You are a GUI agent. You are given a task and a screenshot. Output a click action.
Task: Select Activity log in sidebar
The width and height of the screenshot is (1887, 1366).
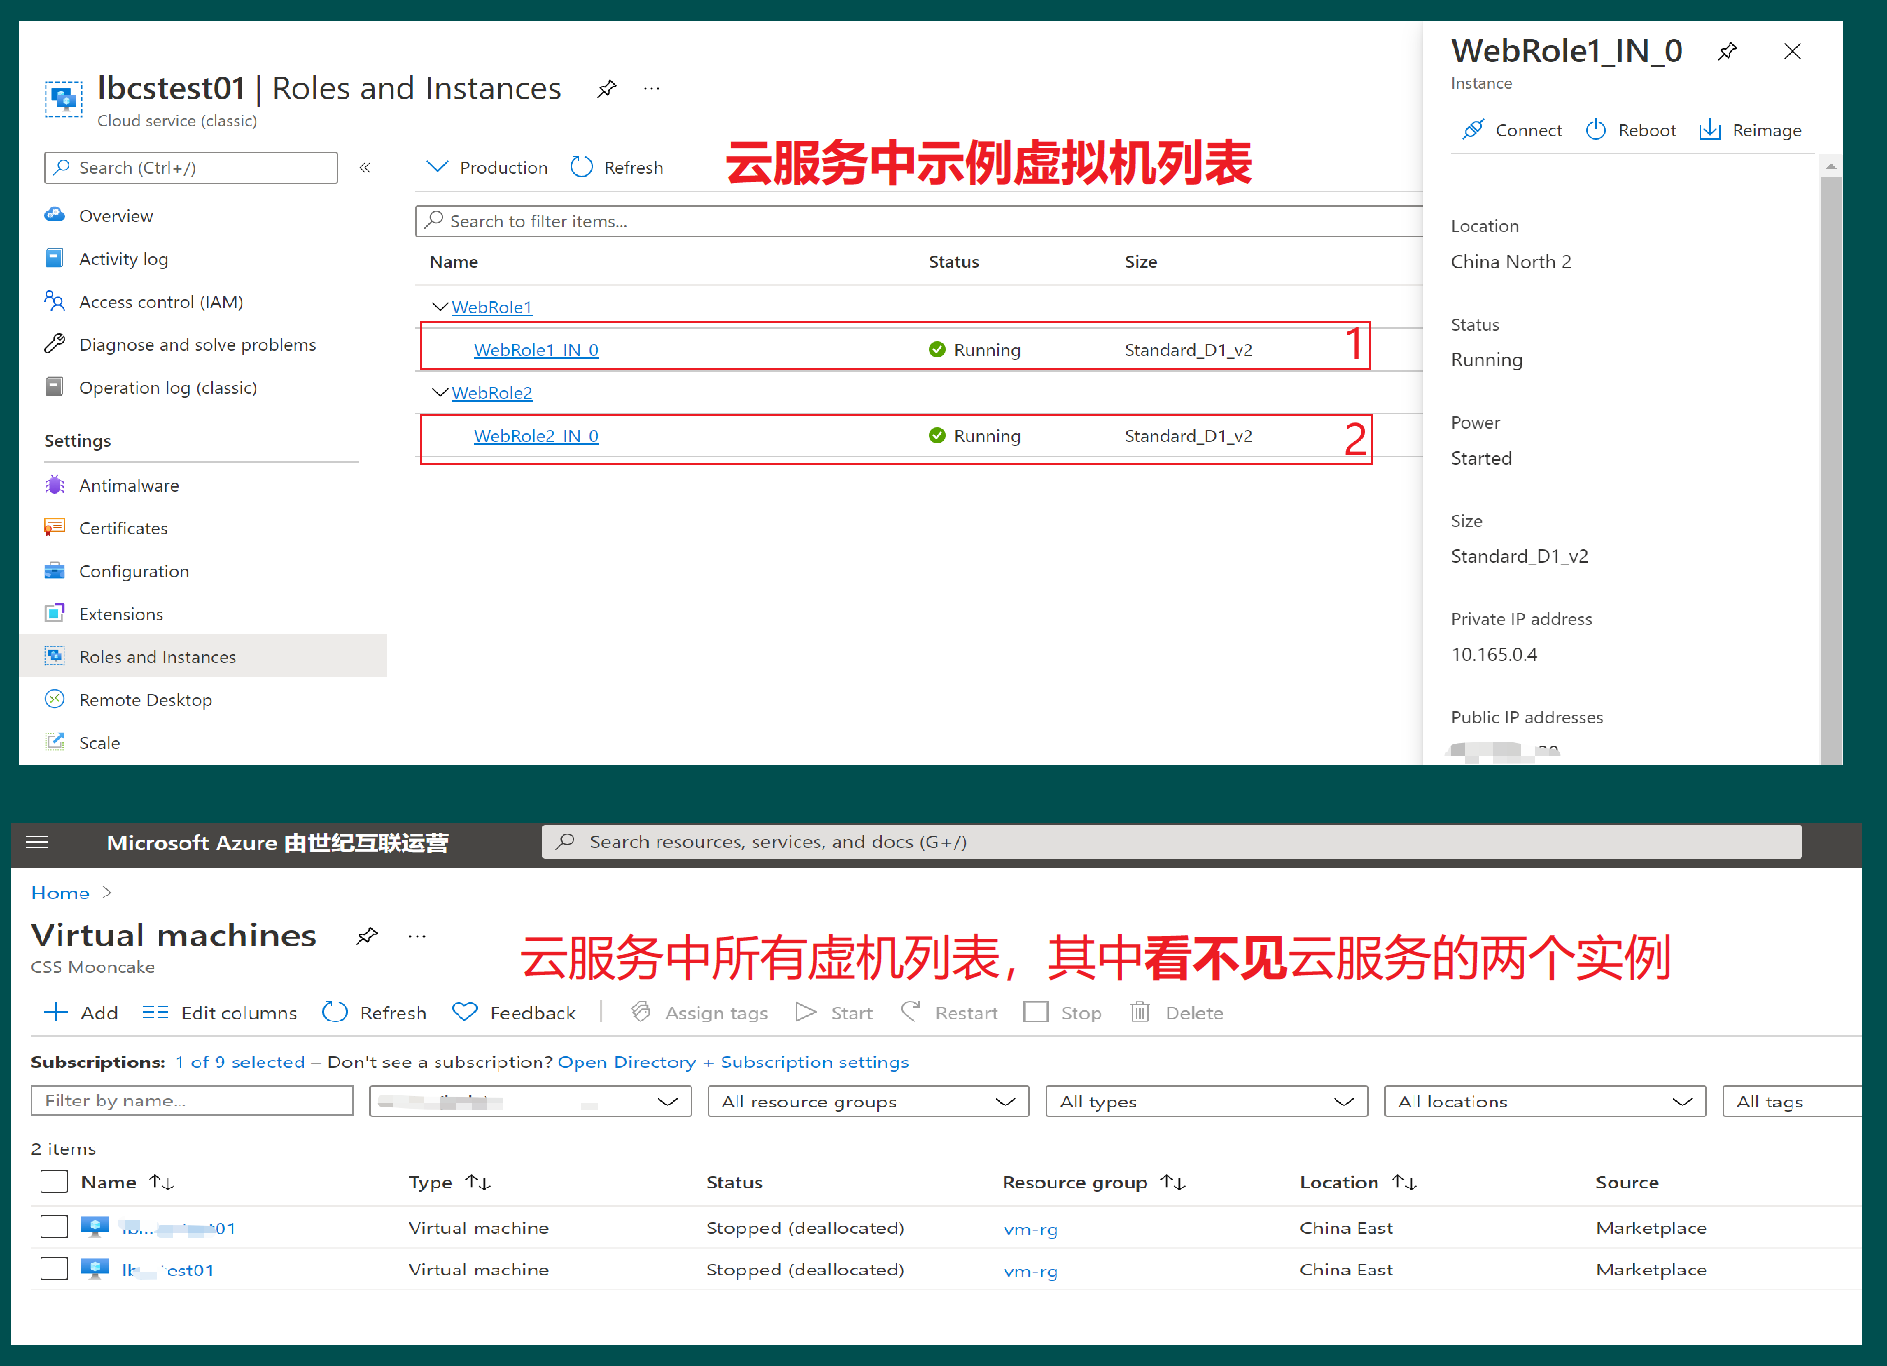pyautogui.click(x=123, y=259)
